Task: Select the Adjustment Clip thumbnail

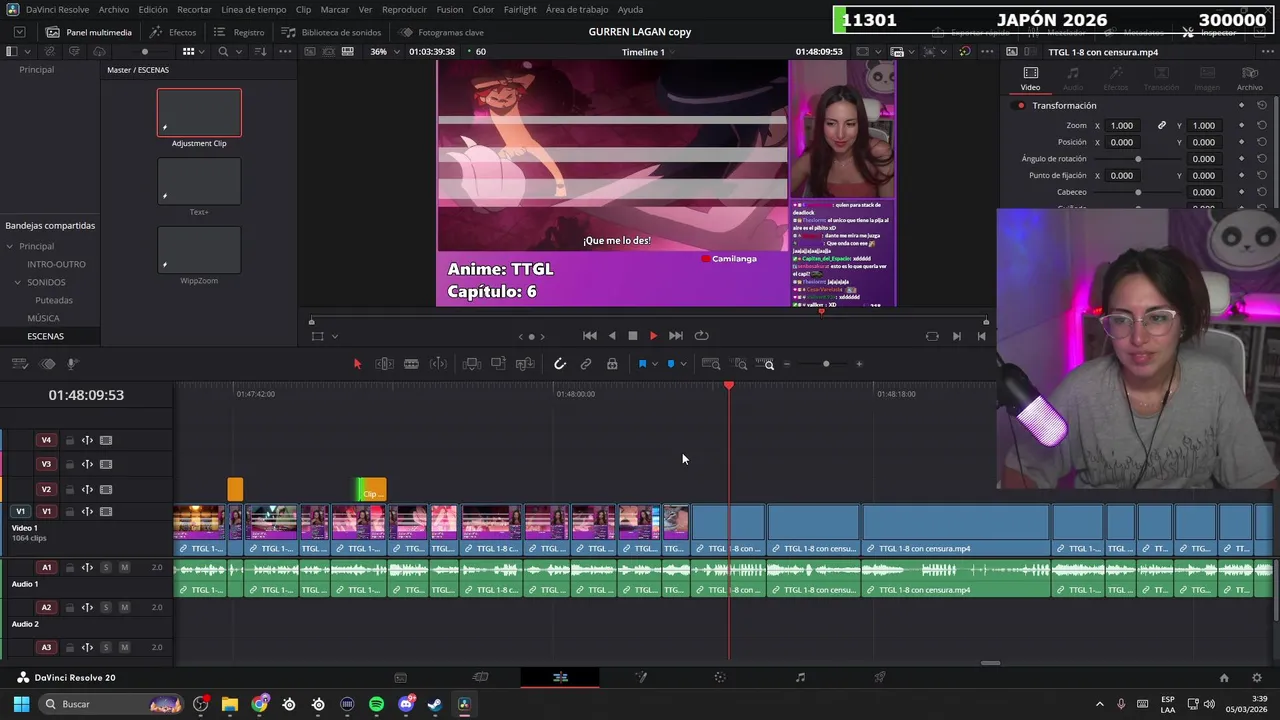Action: point(199,112)
